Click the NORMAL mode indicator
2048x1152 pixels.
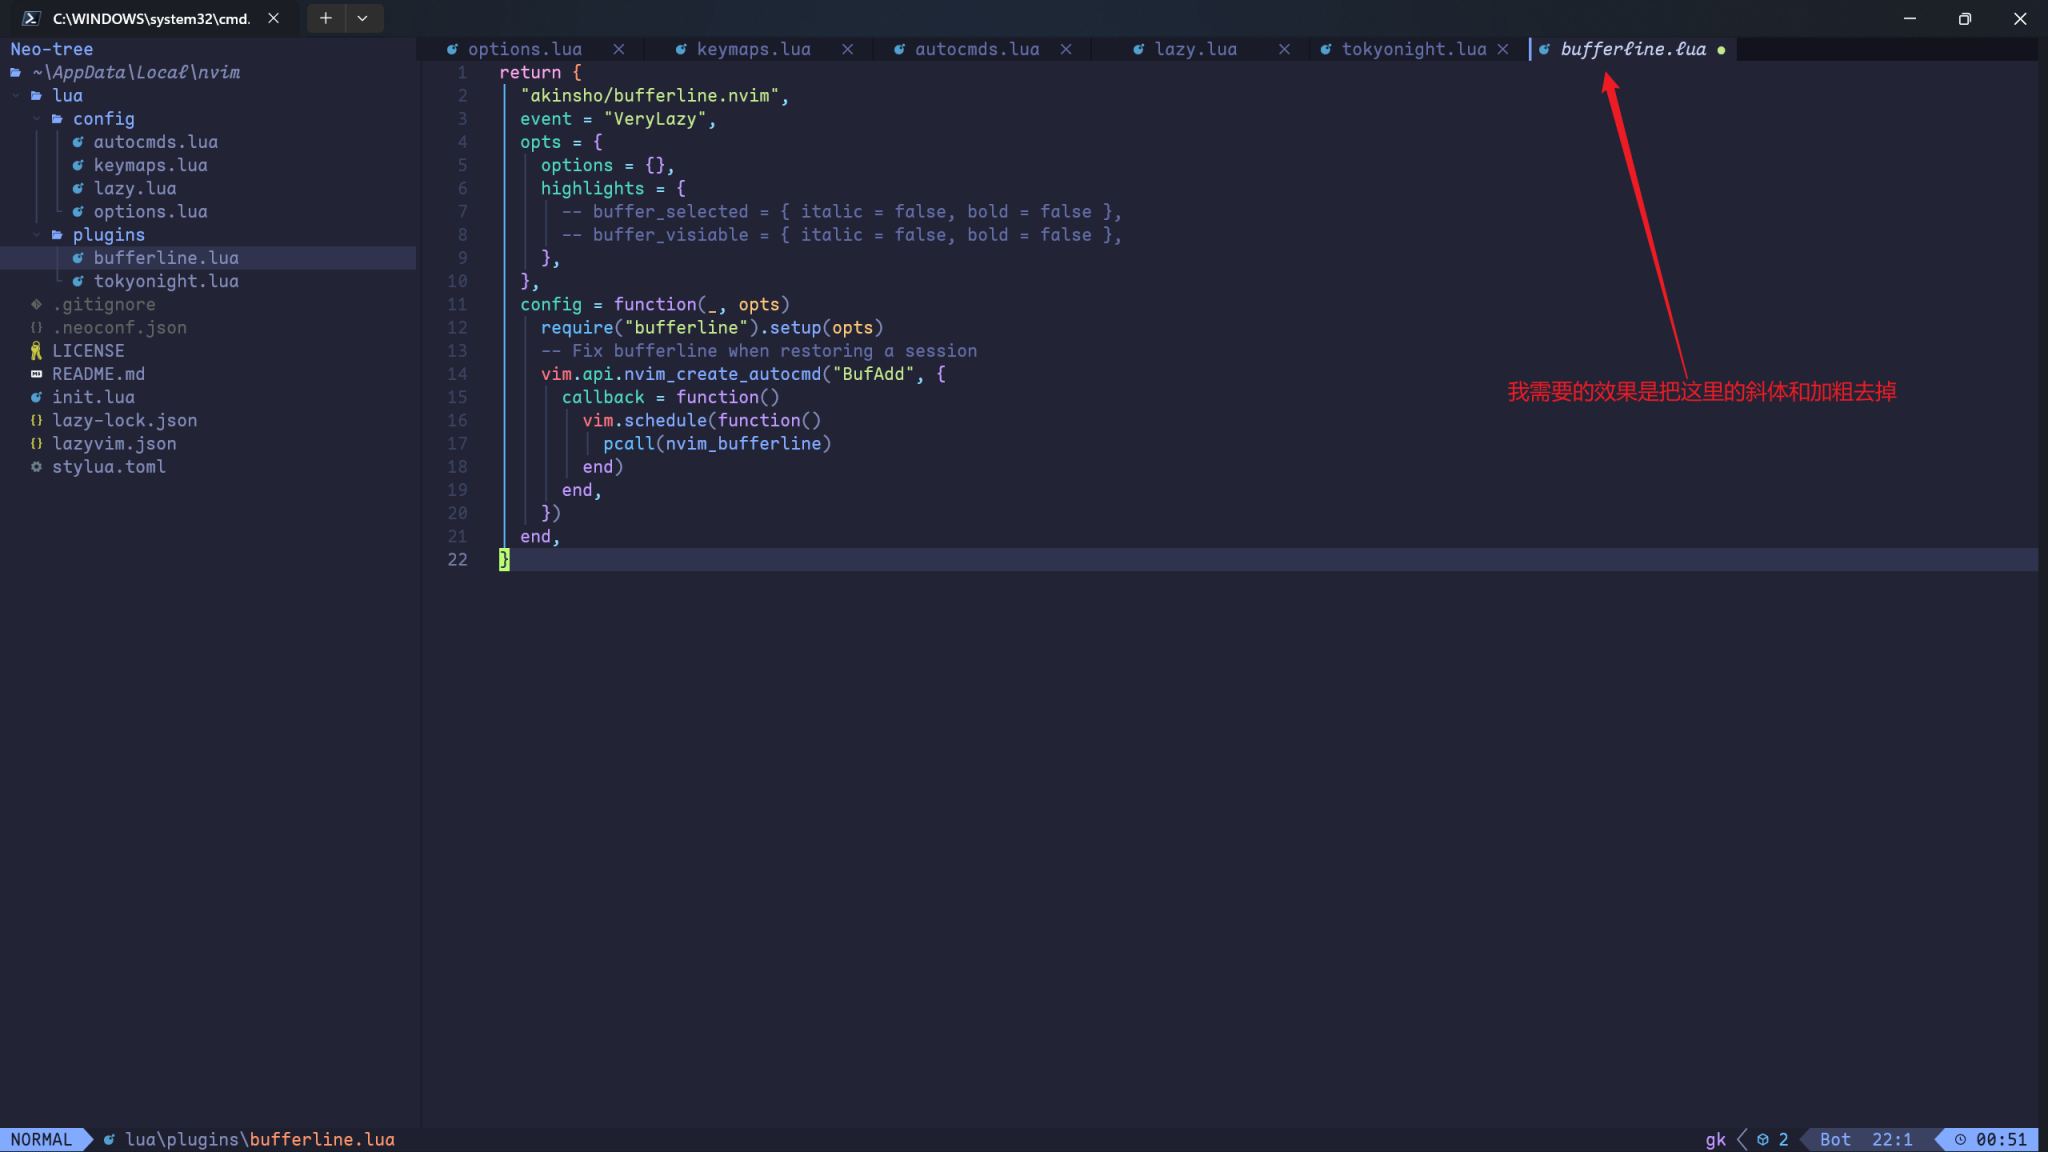click(41, 1139)
